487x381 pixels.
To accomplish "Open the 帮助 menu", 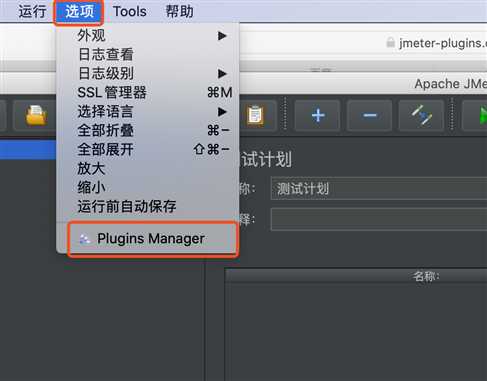I will point(180,11).
